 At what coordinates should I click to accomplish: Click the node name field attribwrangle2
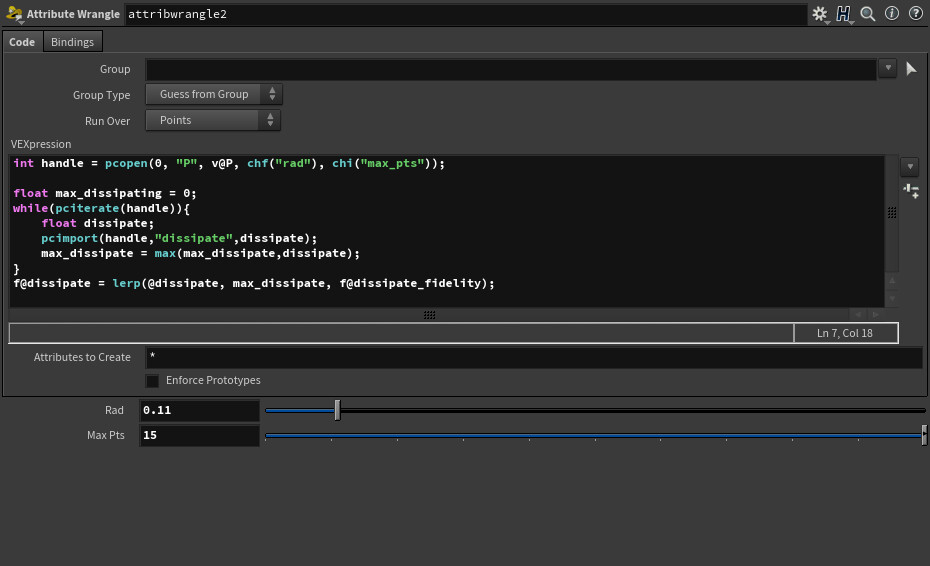tap(466, 14)
